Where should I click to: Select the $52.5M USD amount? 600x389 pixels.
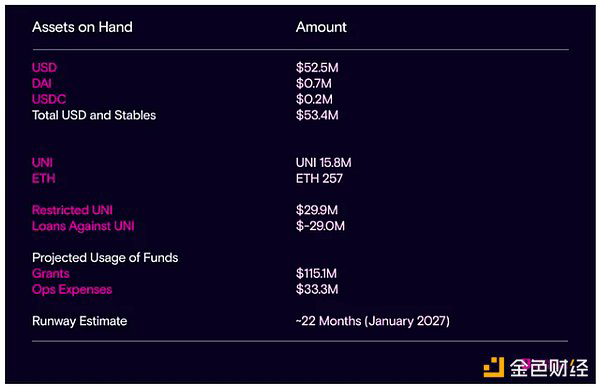pos(317,68)
